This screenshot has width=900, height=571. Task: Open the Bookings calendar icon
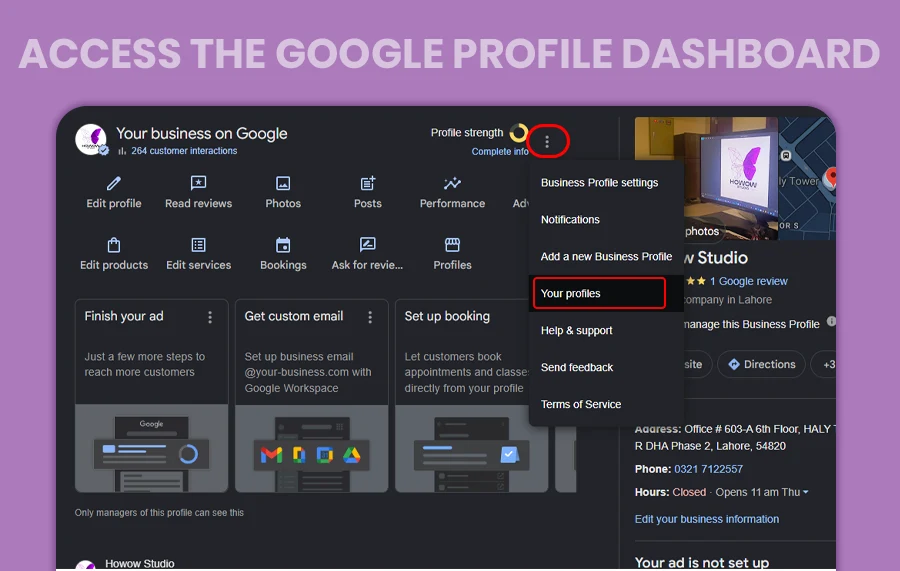[x=283, y=245]
